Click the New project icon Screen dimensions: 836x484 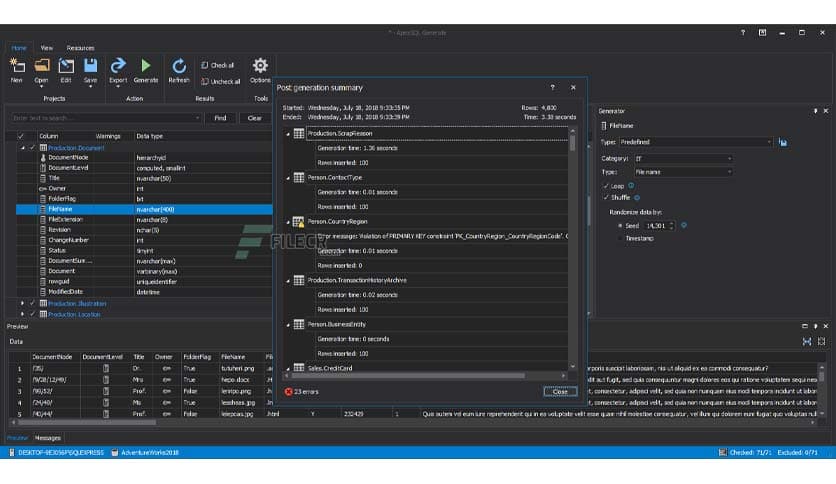pyautogui.click(x=16, y=67)
